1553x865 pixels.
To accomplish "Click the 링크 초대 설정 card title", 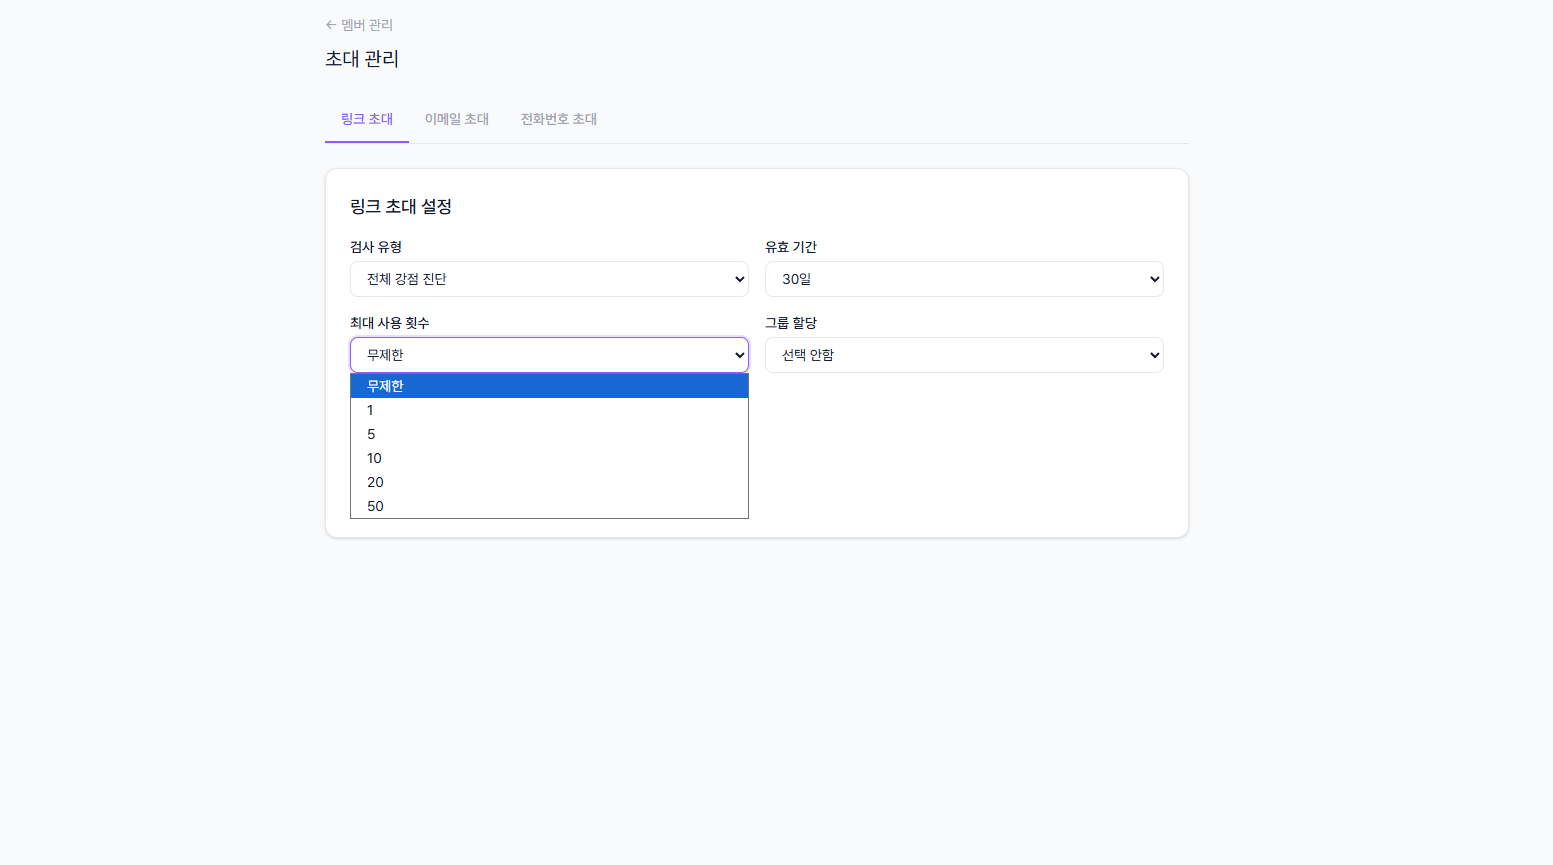I will 402,206.
